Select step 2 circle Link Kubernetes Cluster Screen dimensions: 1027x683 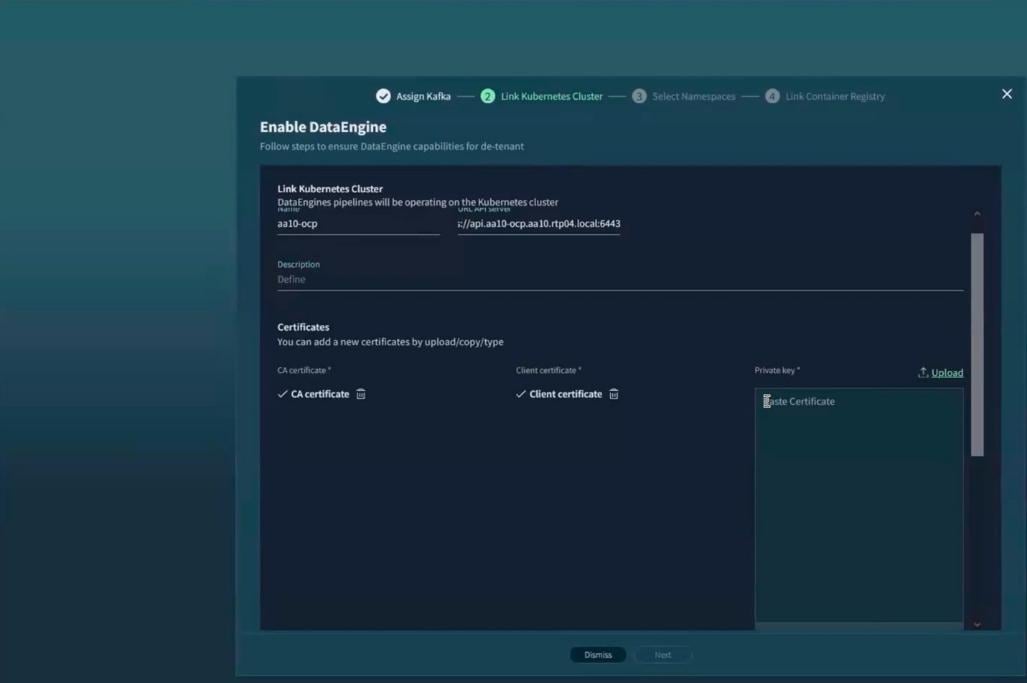[487, 96]
